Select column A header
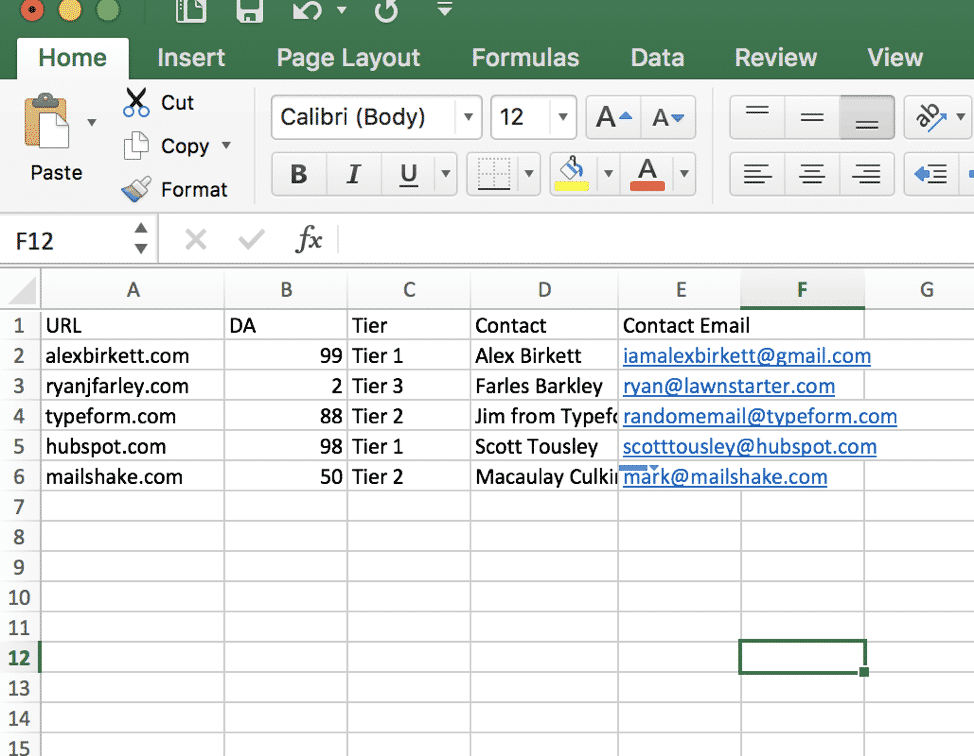The height and width of the screenshot is (756, 974). click(132, 289)
